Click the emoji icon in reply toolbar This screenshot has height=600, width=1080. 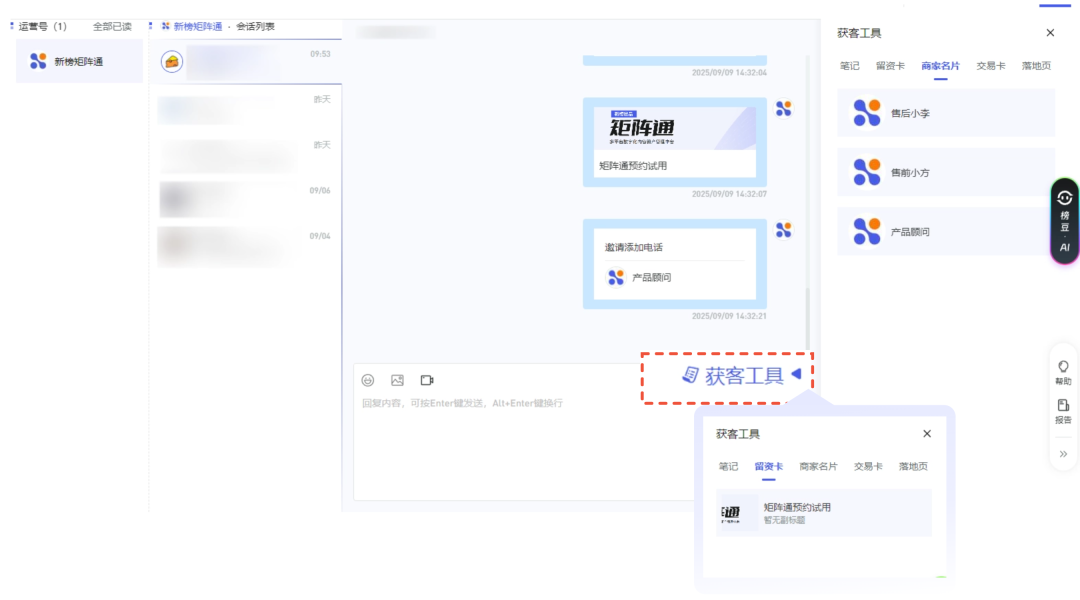[x=368, y=380]
